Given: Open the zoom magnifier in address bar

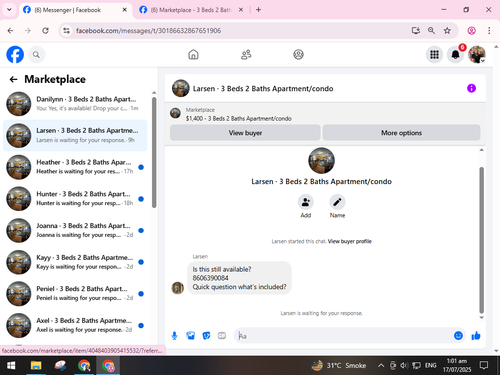Looking at the screenshot, I should (x=431, y=31).
